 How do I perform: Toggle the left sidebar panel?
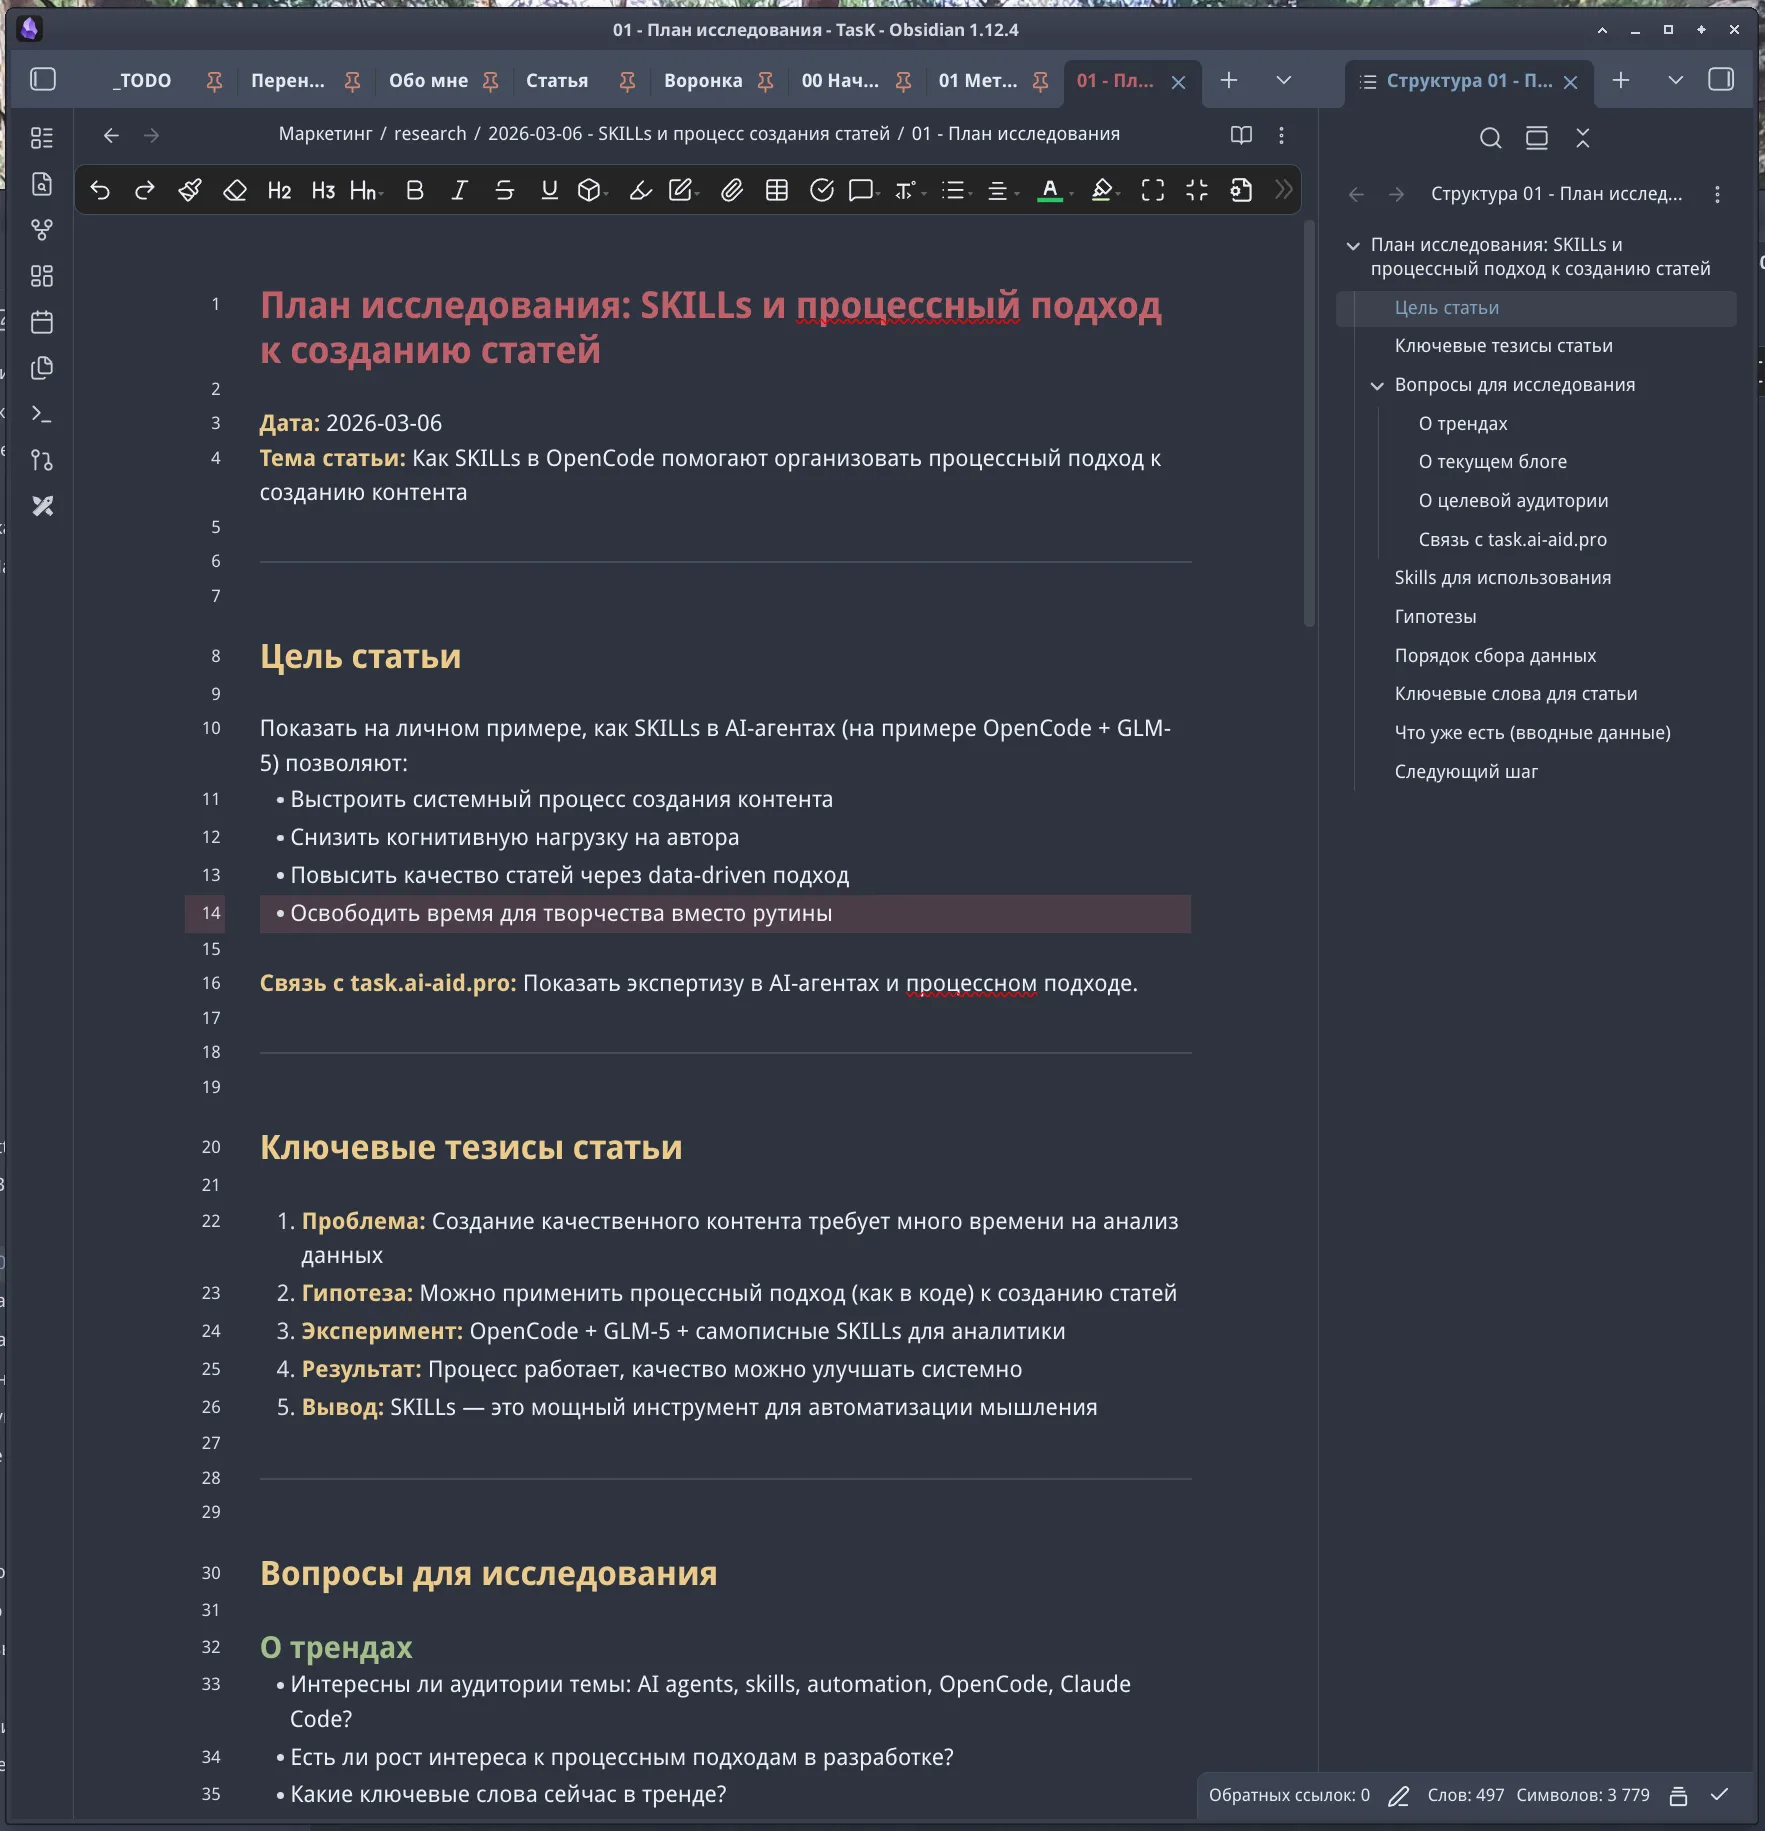tap(43, 80)
